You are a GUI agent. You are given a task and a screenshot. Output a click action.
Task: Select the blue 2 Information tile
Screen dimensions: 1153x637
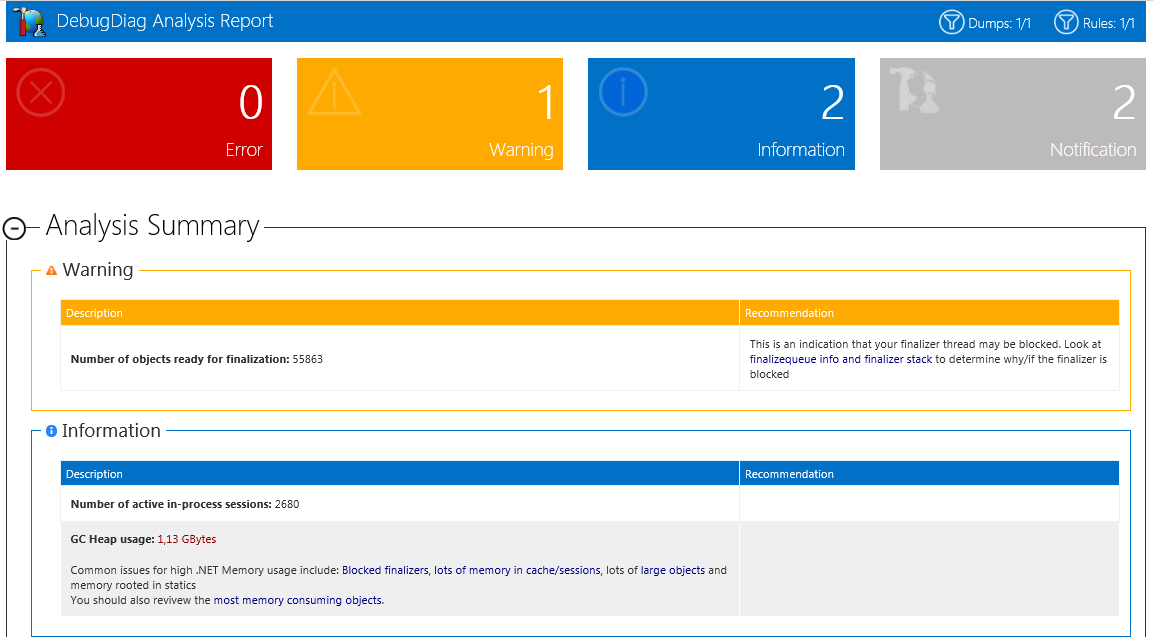(x=721, y=114)
